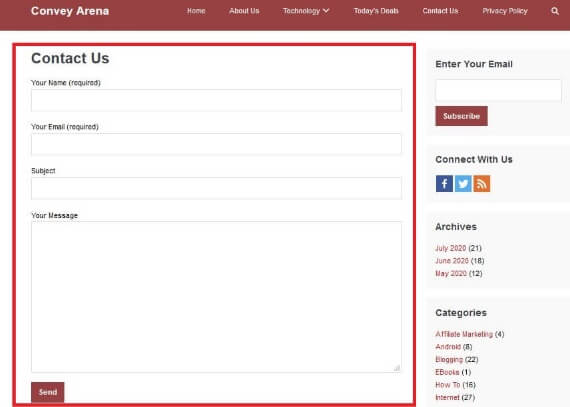Submit the form with Send button
The height and width of the screenshot is (407, 570).
pos(48,392)
